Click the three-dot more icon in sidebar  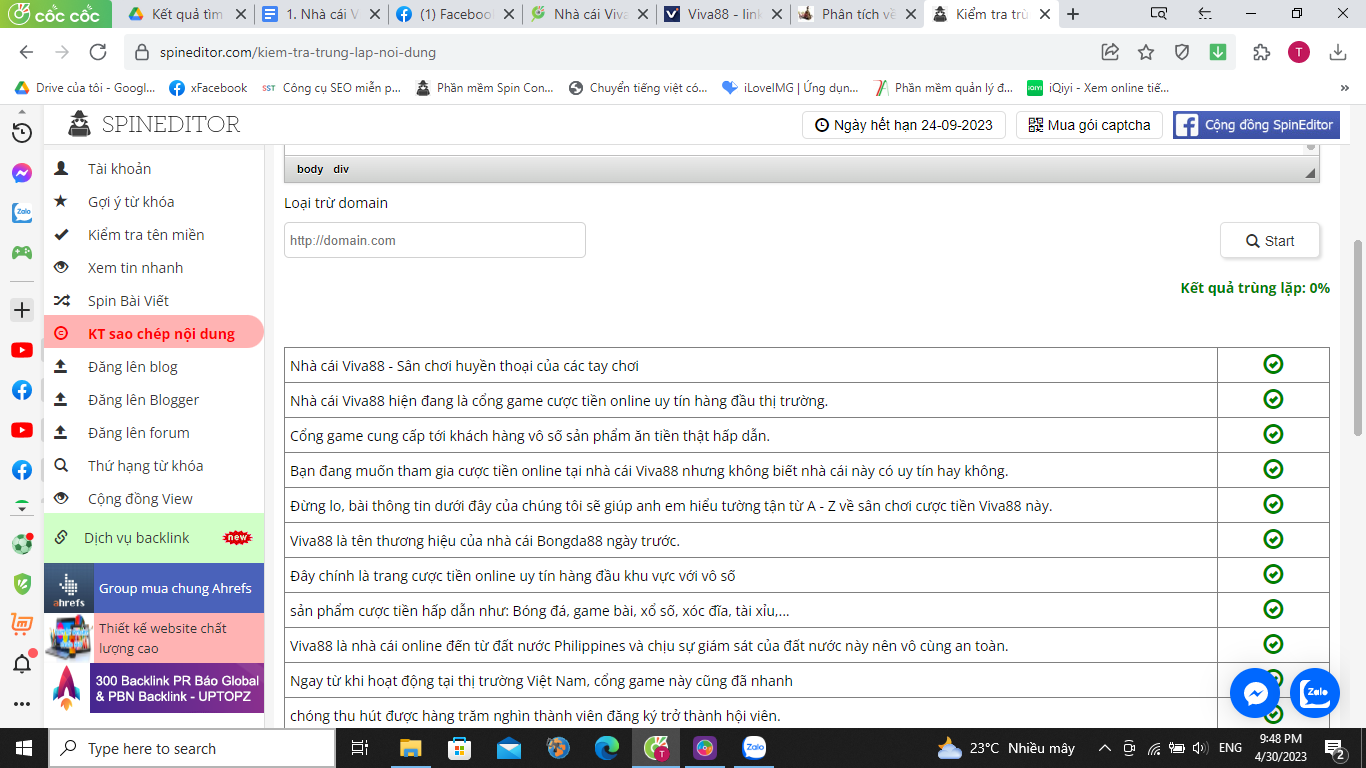point(21,704)
